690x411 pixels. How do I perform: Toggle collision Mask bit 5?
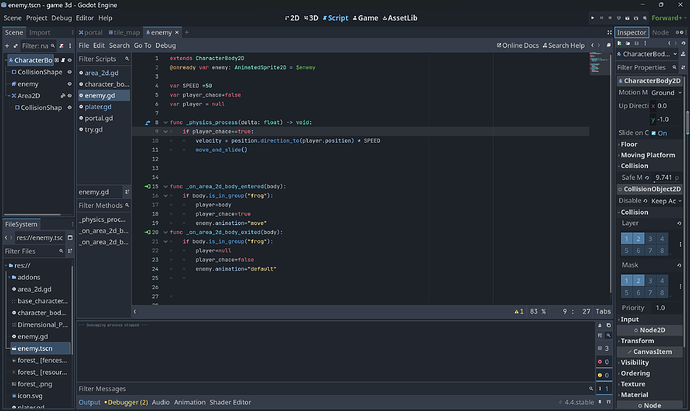pos(627,292)
